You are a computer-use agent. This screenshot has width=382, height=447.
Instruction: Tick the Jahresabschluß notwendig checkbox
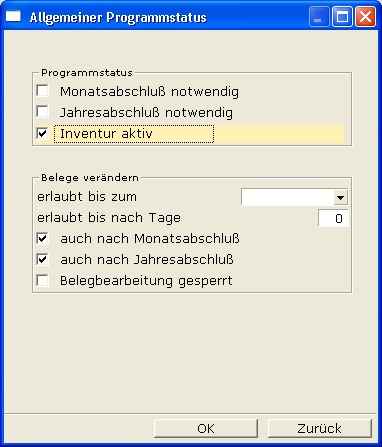click(43, 112)
